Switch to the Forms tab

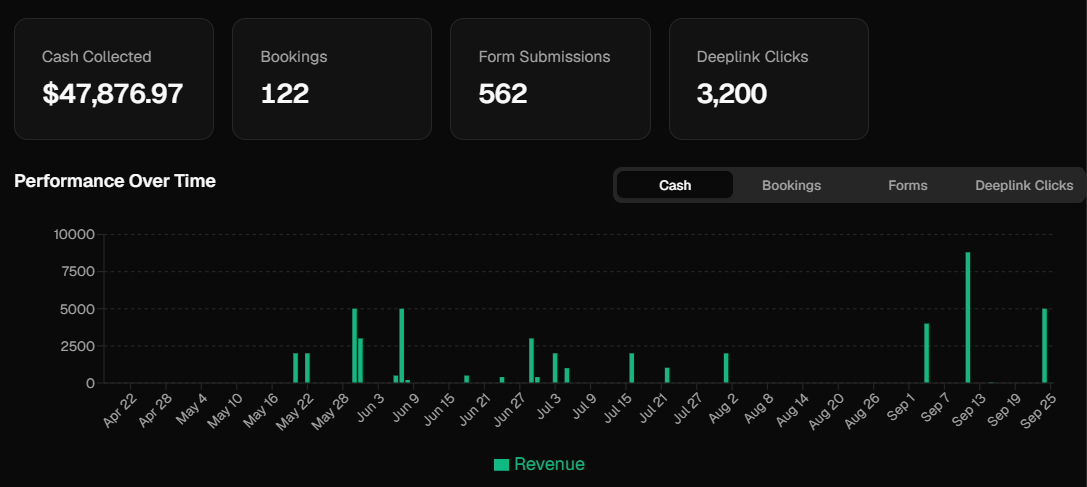(x=907, y=185)
